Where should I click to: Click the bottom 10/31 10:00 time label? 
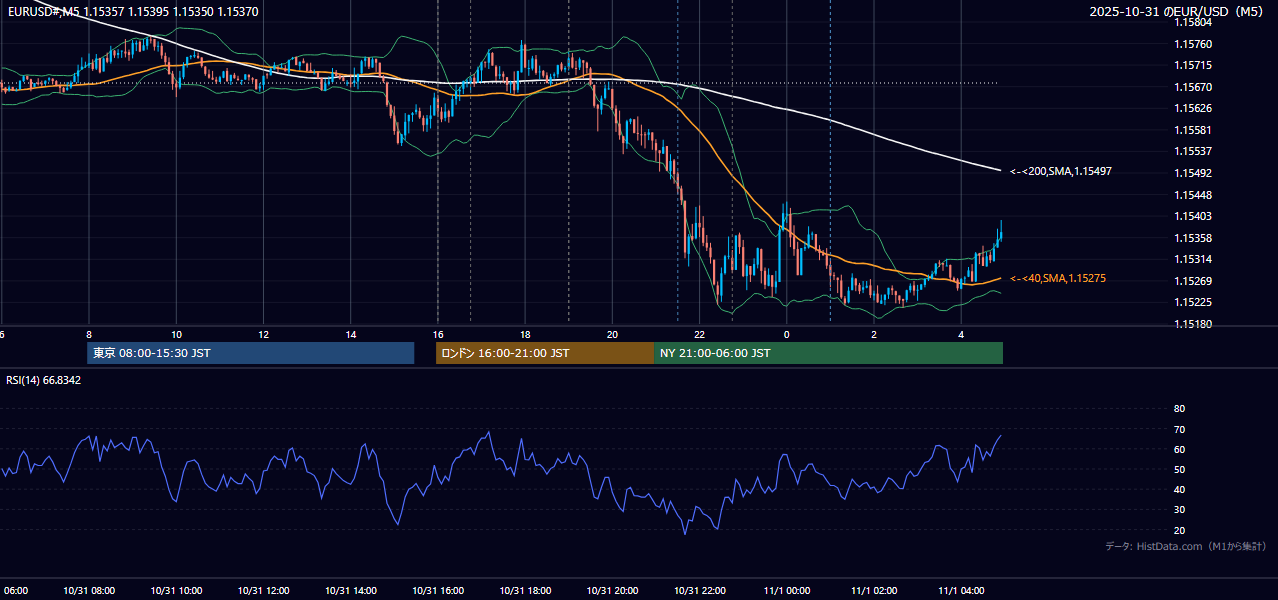click(x=177, y=591)
